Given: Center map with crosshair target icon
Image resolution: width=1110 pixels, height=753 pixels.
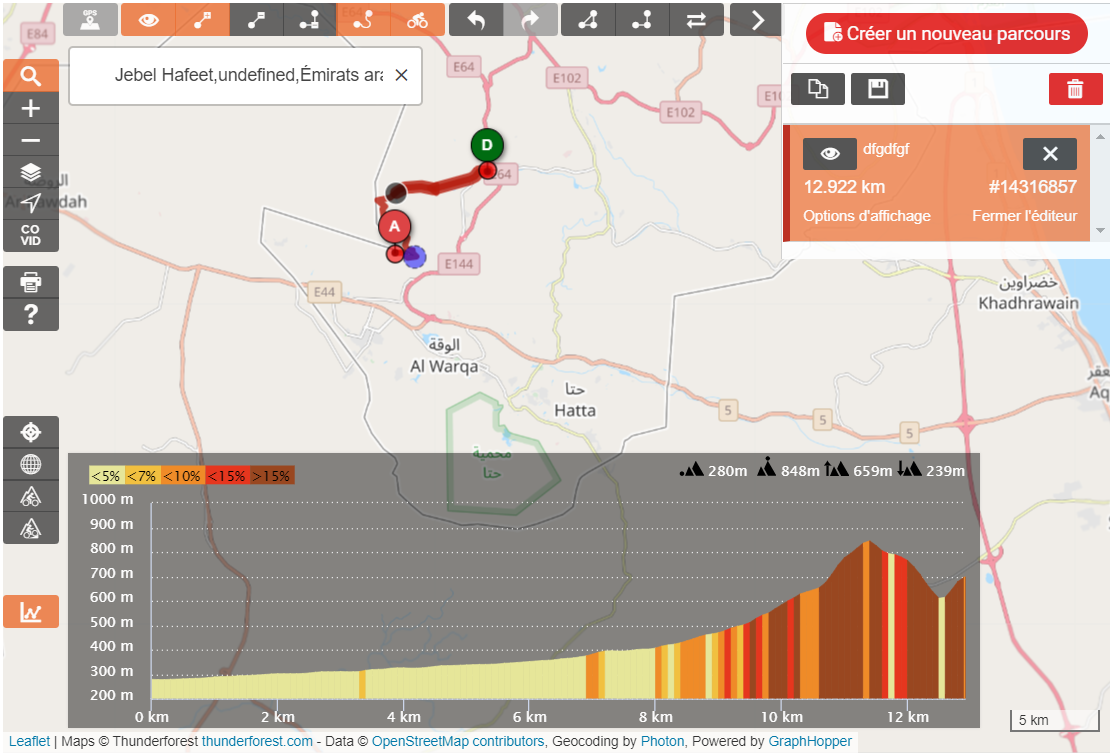Looking at the screenshot, I should point(30,432).
